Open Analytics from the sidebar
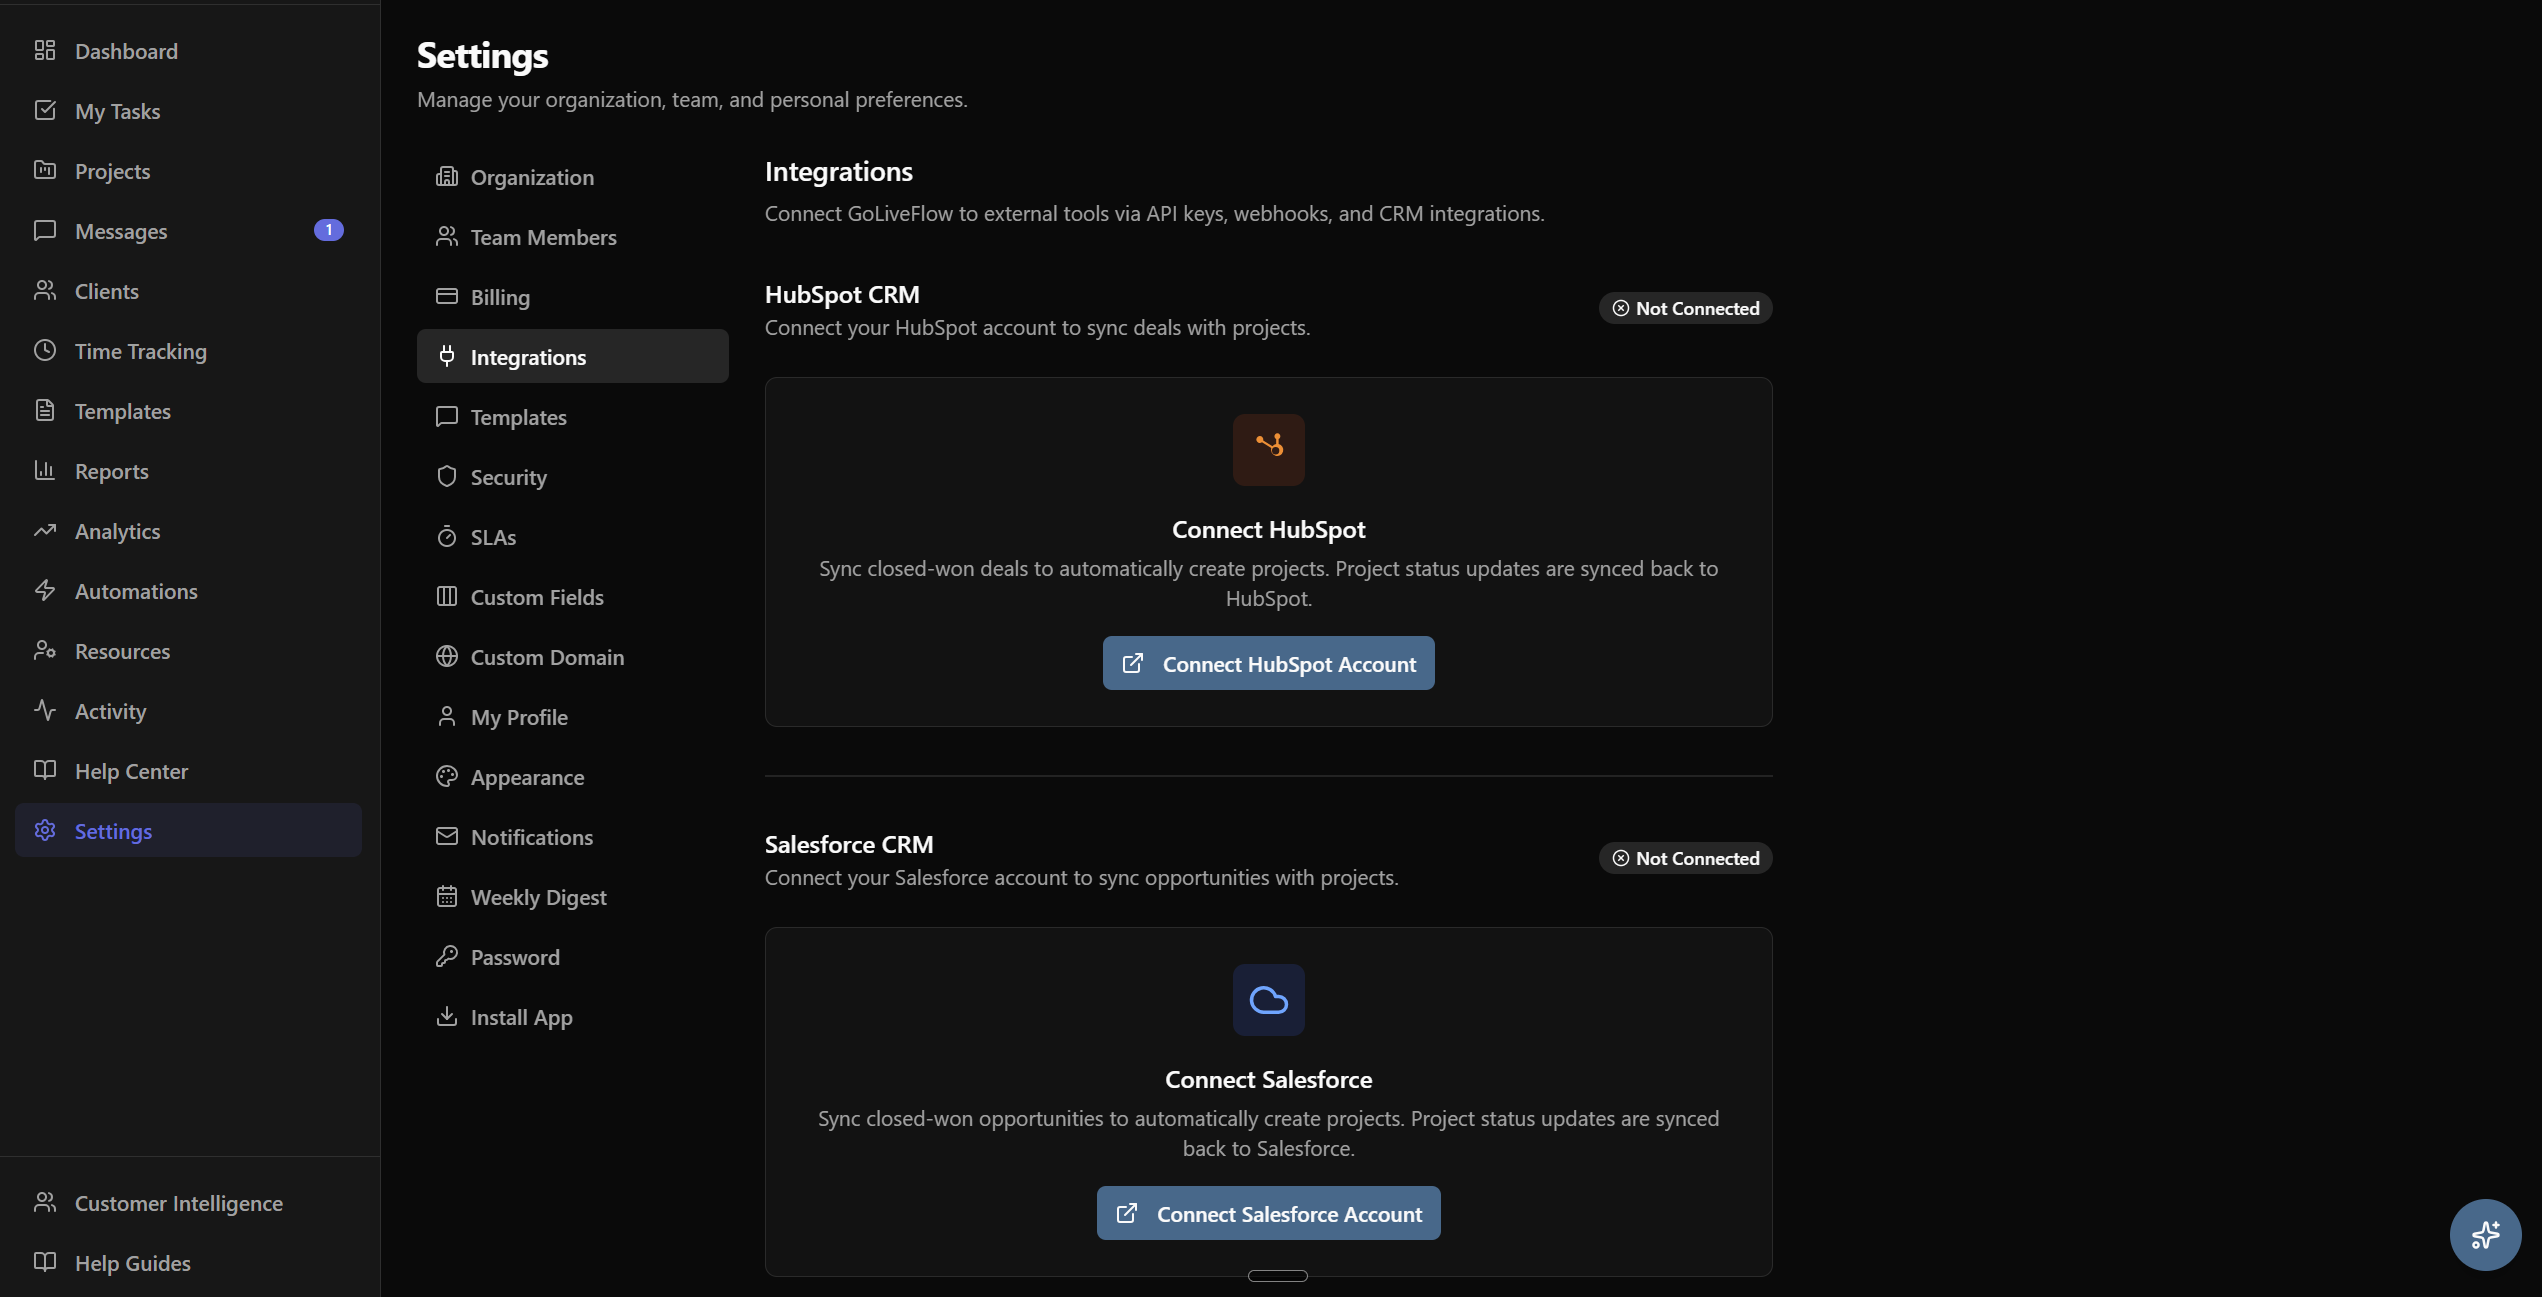This screenshot has width=2542, height=1297. [x=117, y=531]
